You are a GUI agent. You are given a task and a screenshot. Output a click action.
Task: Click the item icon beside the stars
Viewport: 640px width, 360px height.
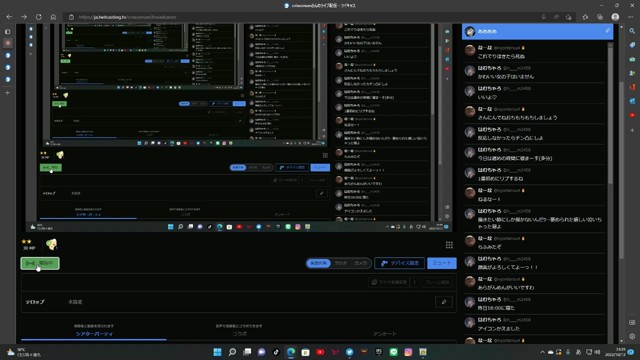point(51,244)
